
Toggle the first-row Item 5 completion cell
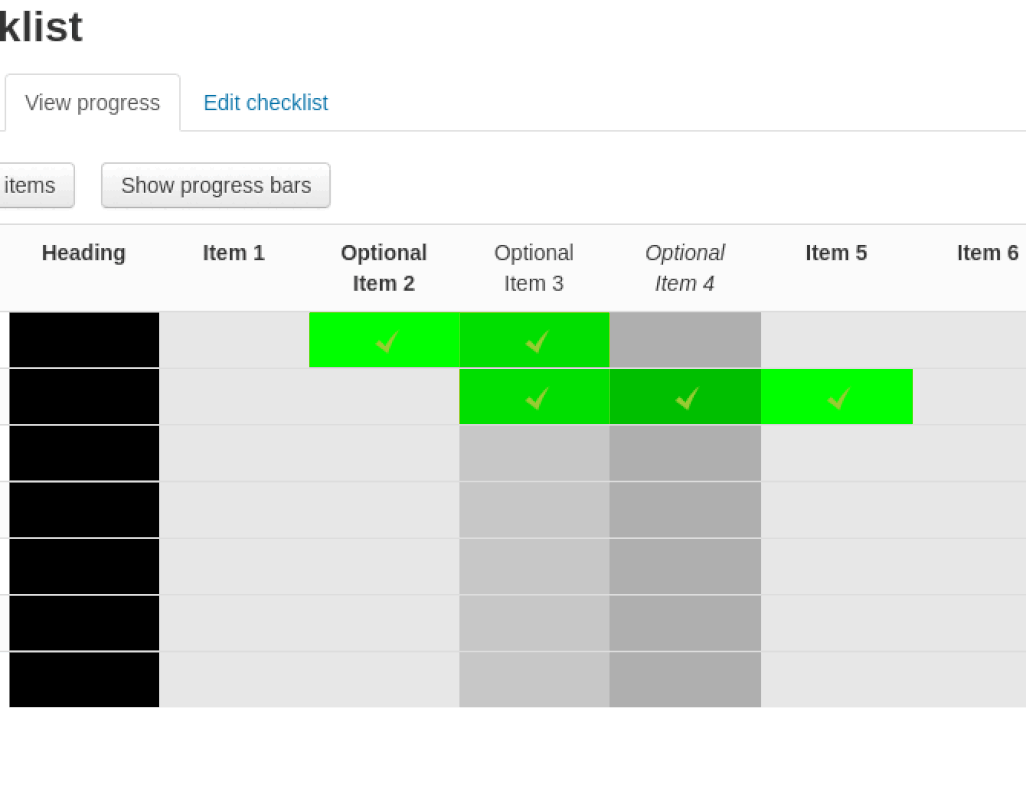coord(837,340)
